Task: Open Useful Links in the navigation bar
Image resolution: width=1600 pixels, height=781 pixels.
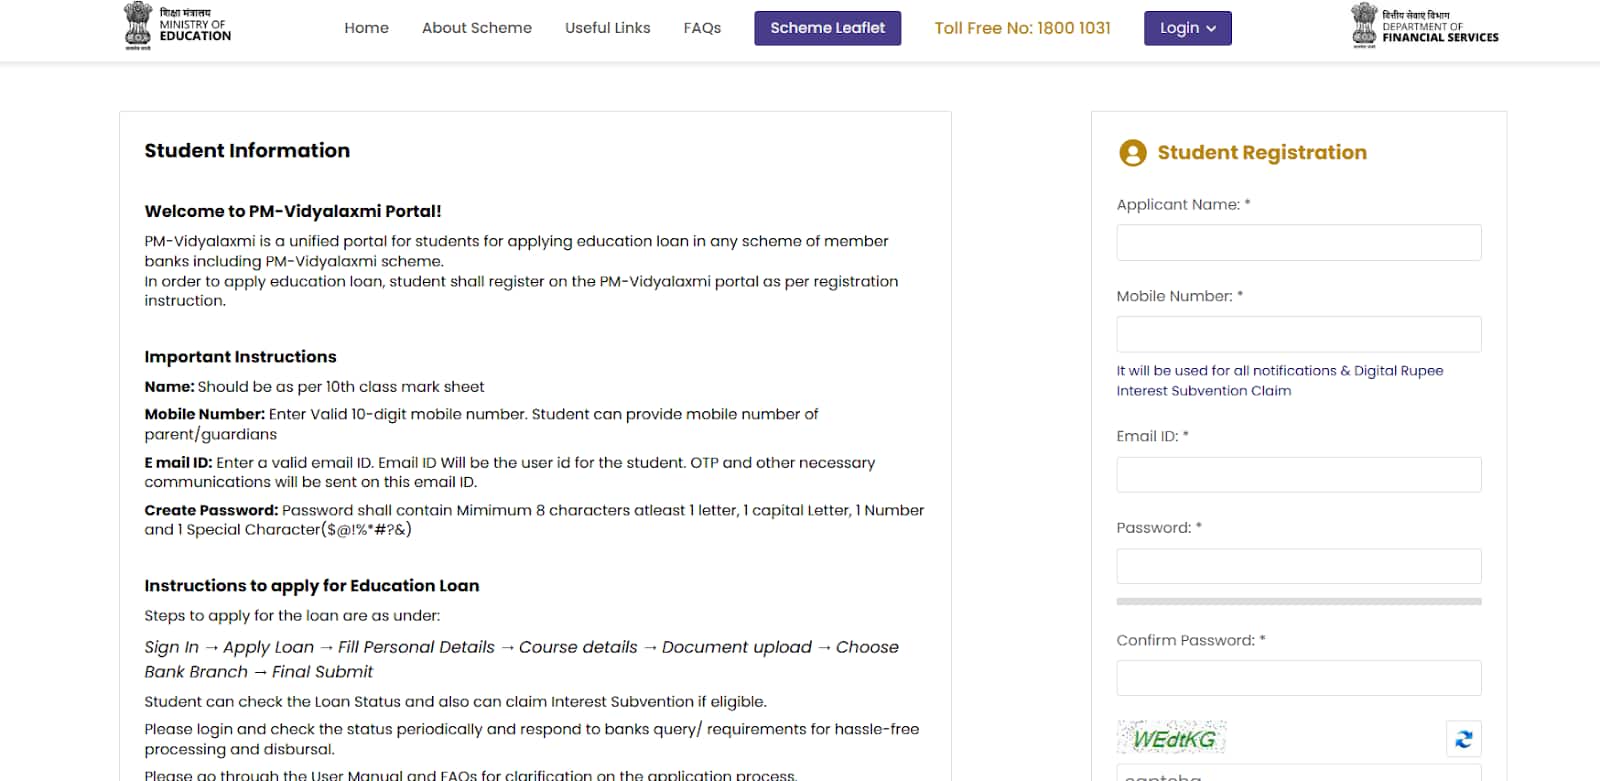Action: (x=607, y=28)
